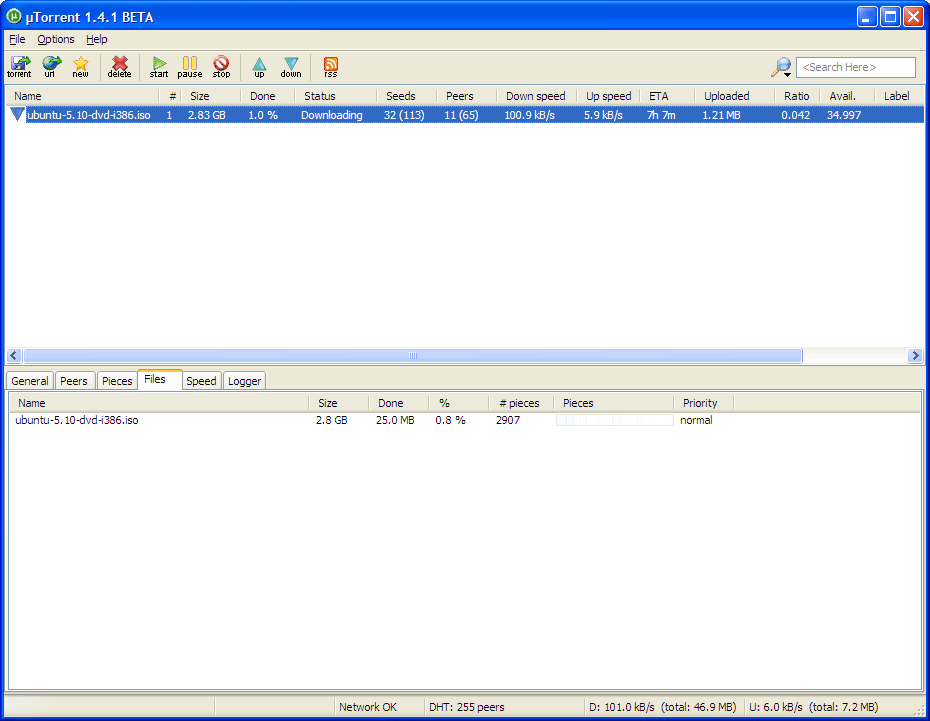930x721 pixels.
Task: Click the yellow Pause torrent icon
Action: tap(190, 66)
